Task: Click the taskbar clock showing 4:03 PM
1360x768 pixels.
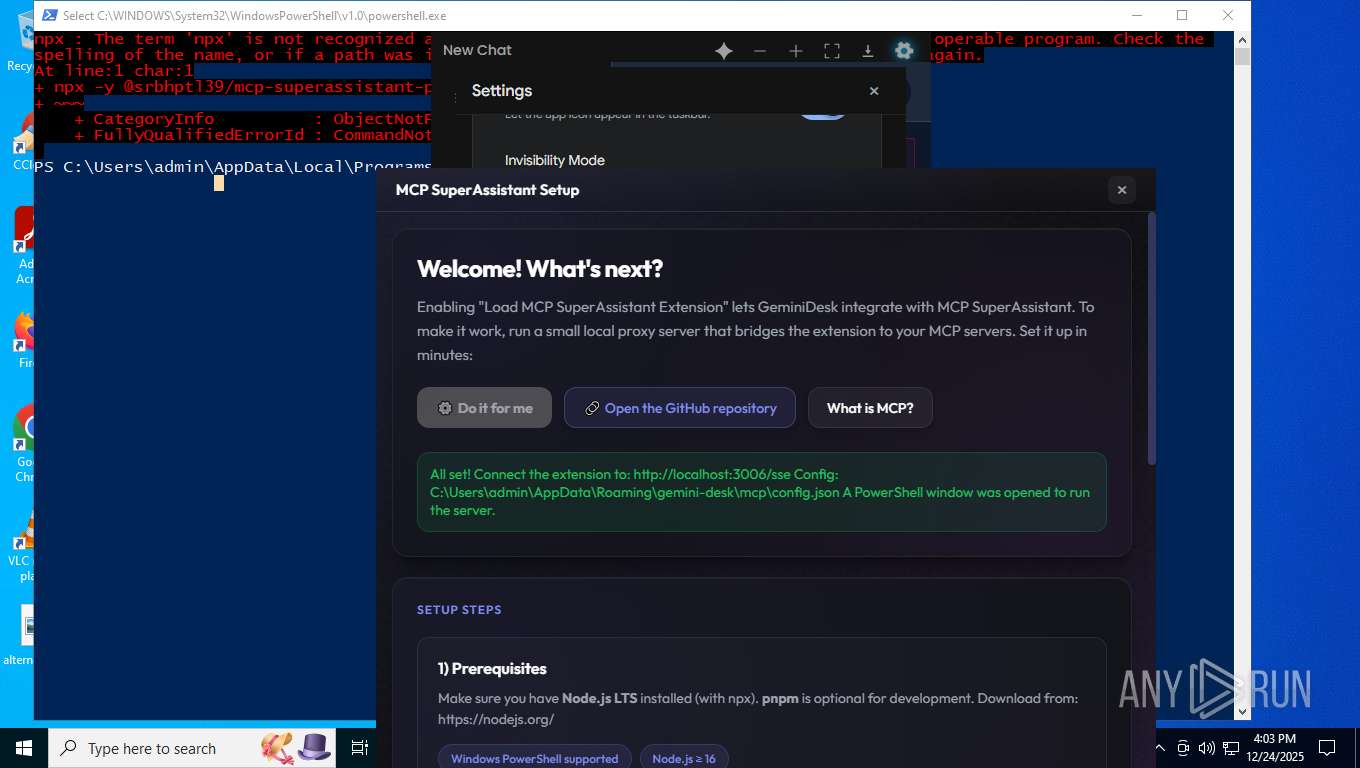Action: [1274, 748]
